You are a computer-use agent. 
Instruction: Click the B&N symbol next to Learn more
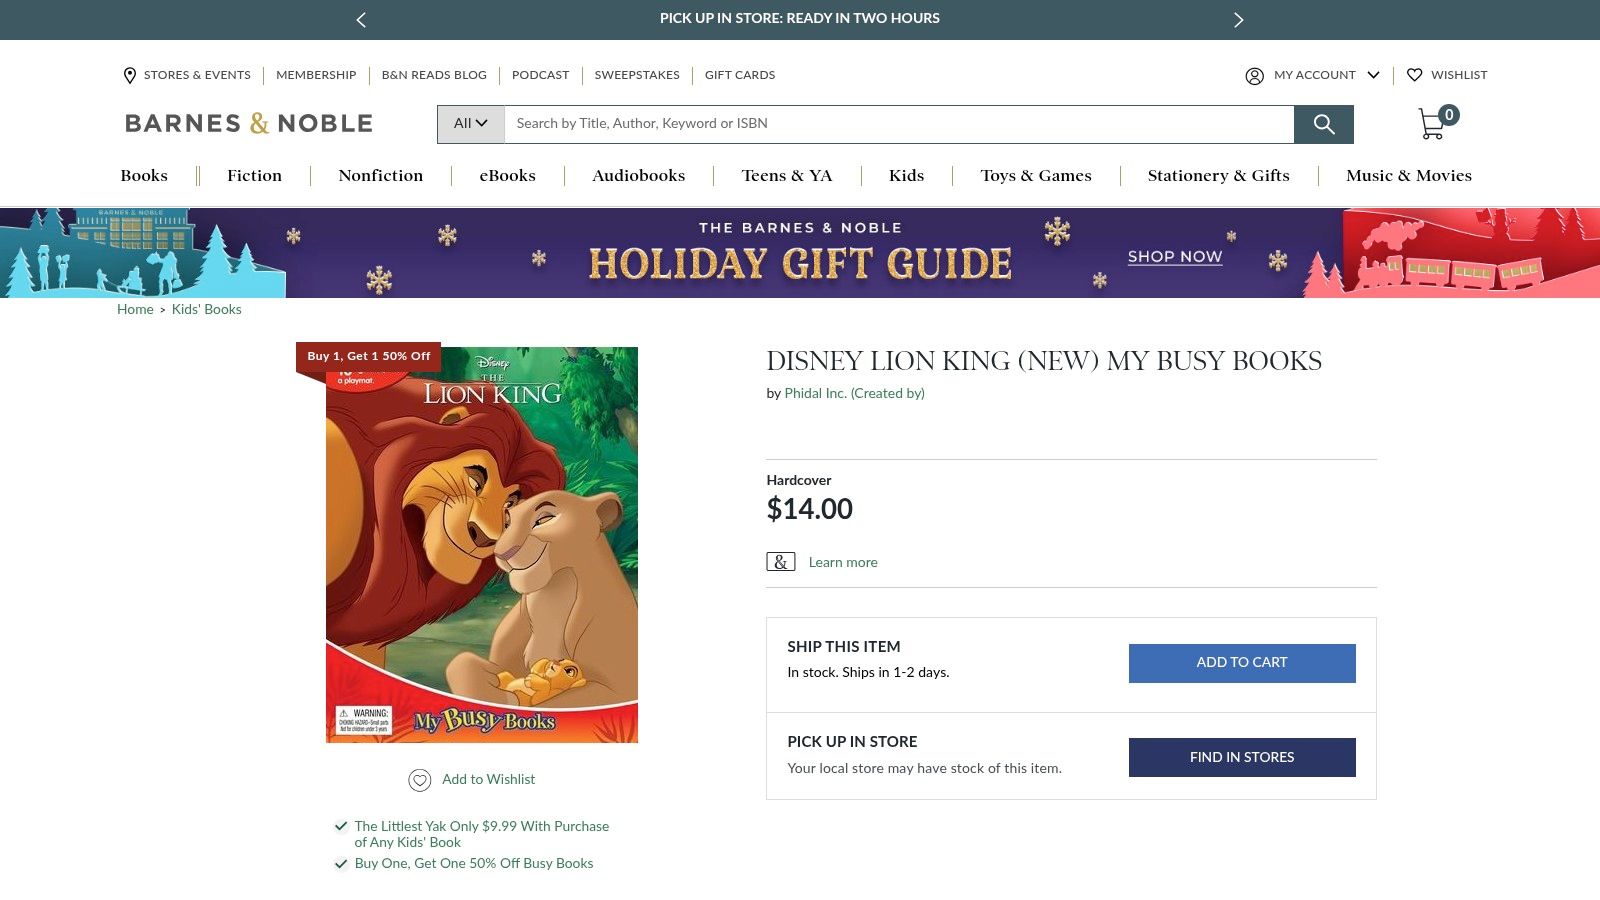[x=780, y=562]
